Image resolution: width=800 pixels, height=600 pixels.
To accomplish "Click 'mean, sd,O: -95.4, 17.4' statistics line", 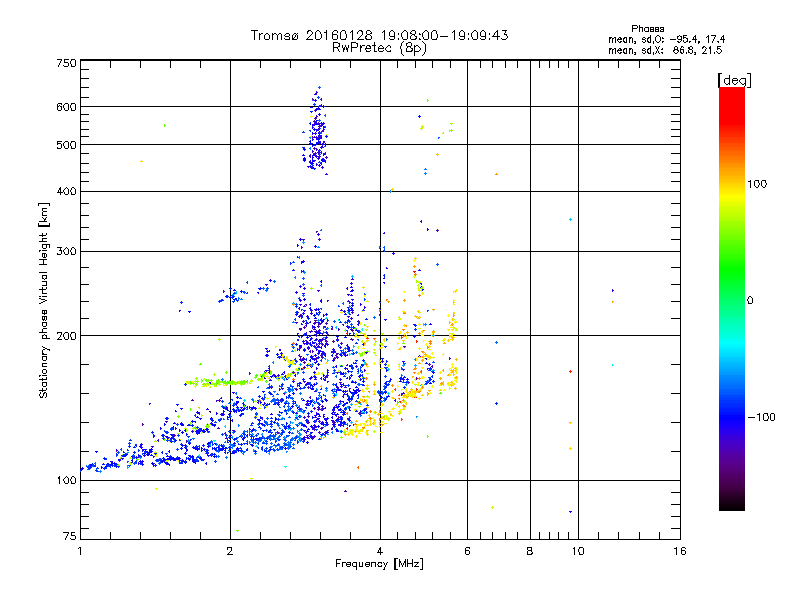I will [666, 39].
